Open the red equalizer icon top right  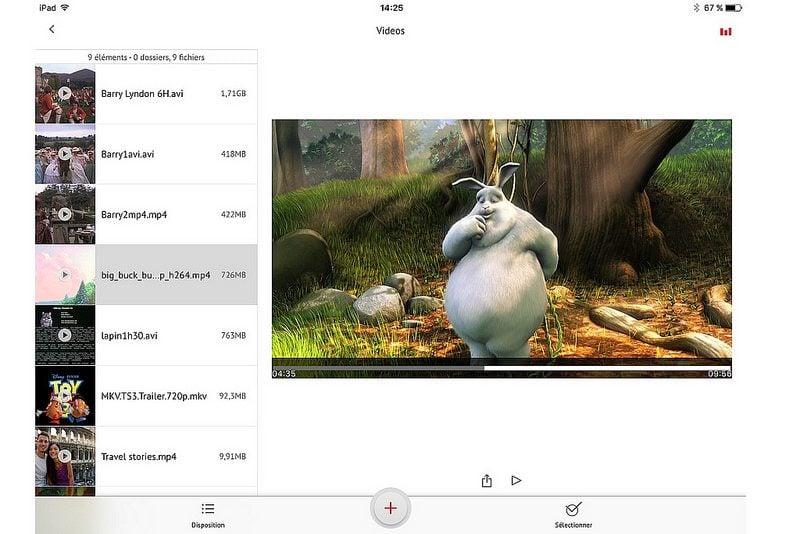(726, 32)
